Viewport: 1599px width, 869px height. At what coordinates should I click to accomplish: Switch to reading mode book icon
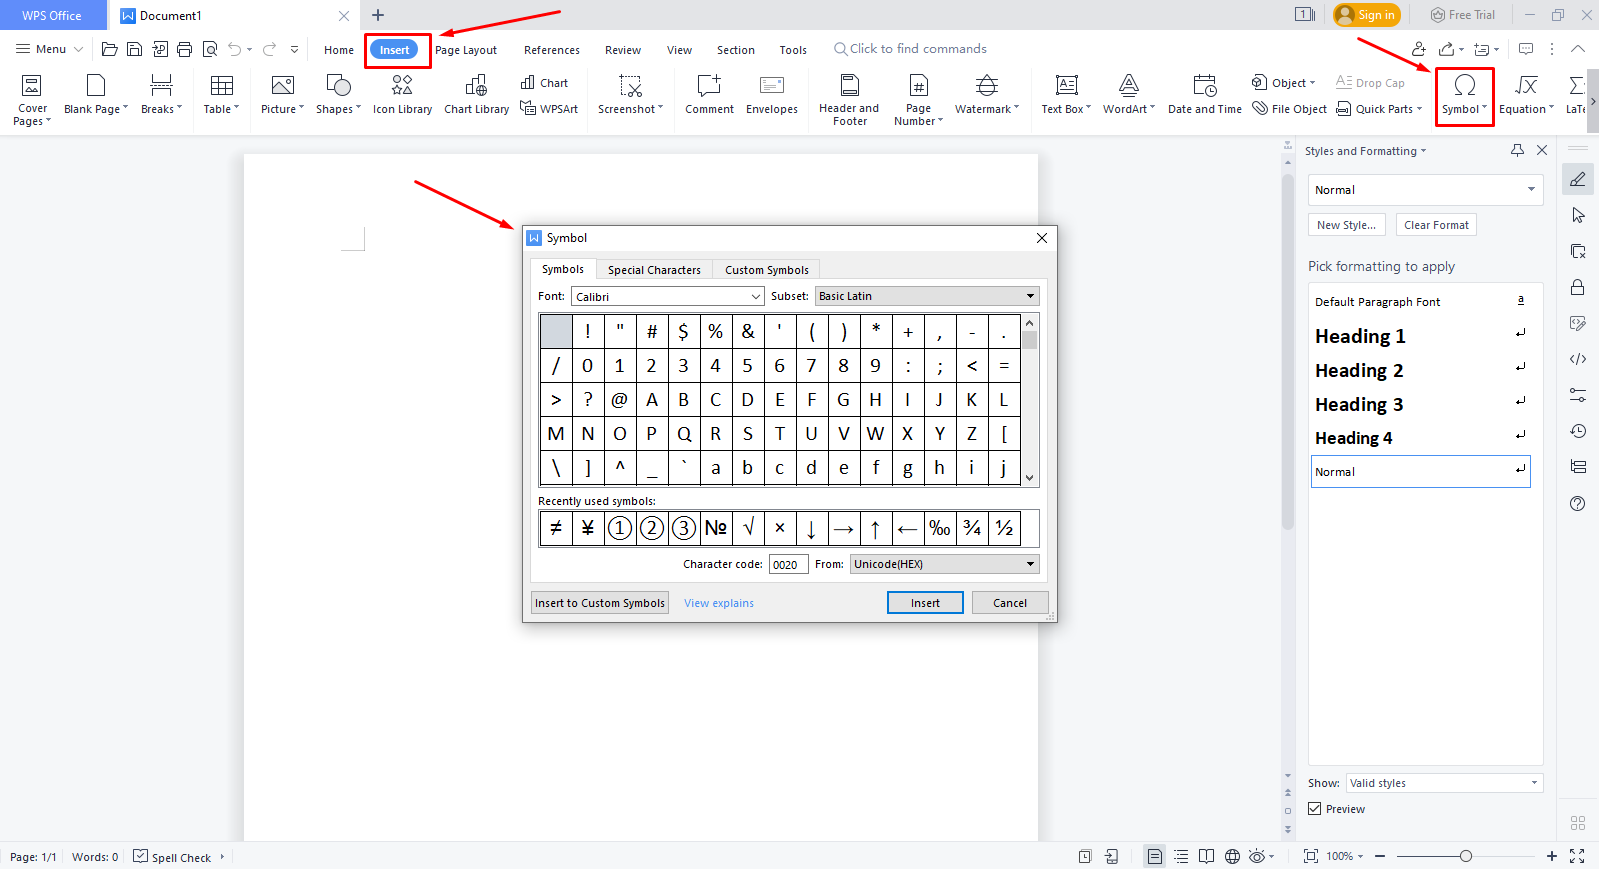click(x=1207, y=856)
